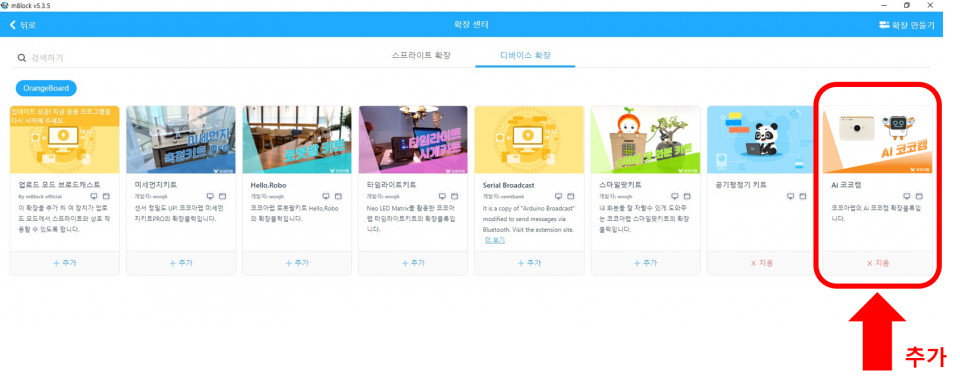Viewport: 960px width, 383px height.
Task: Click the Hello.Robo title text
Action: [269, 184]
